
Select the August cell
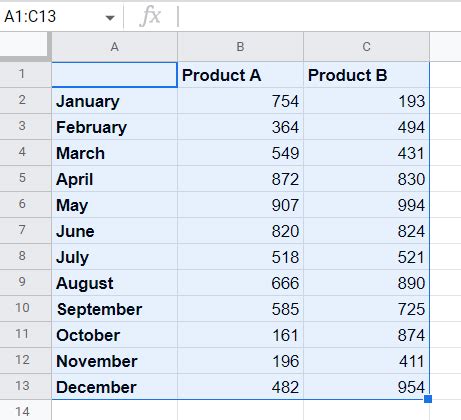[x=115, y=283]
